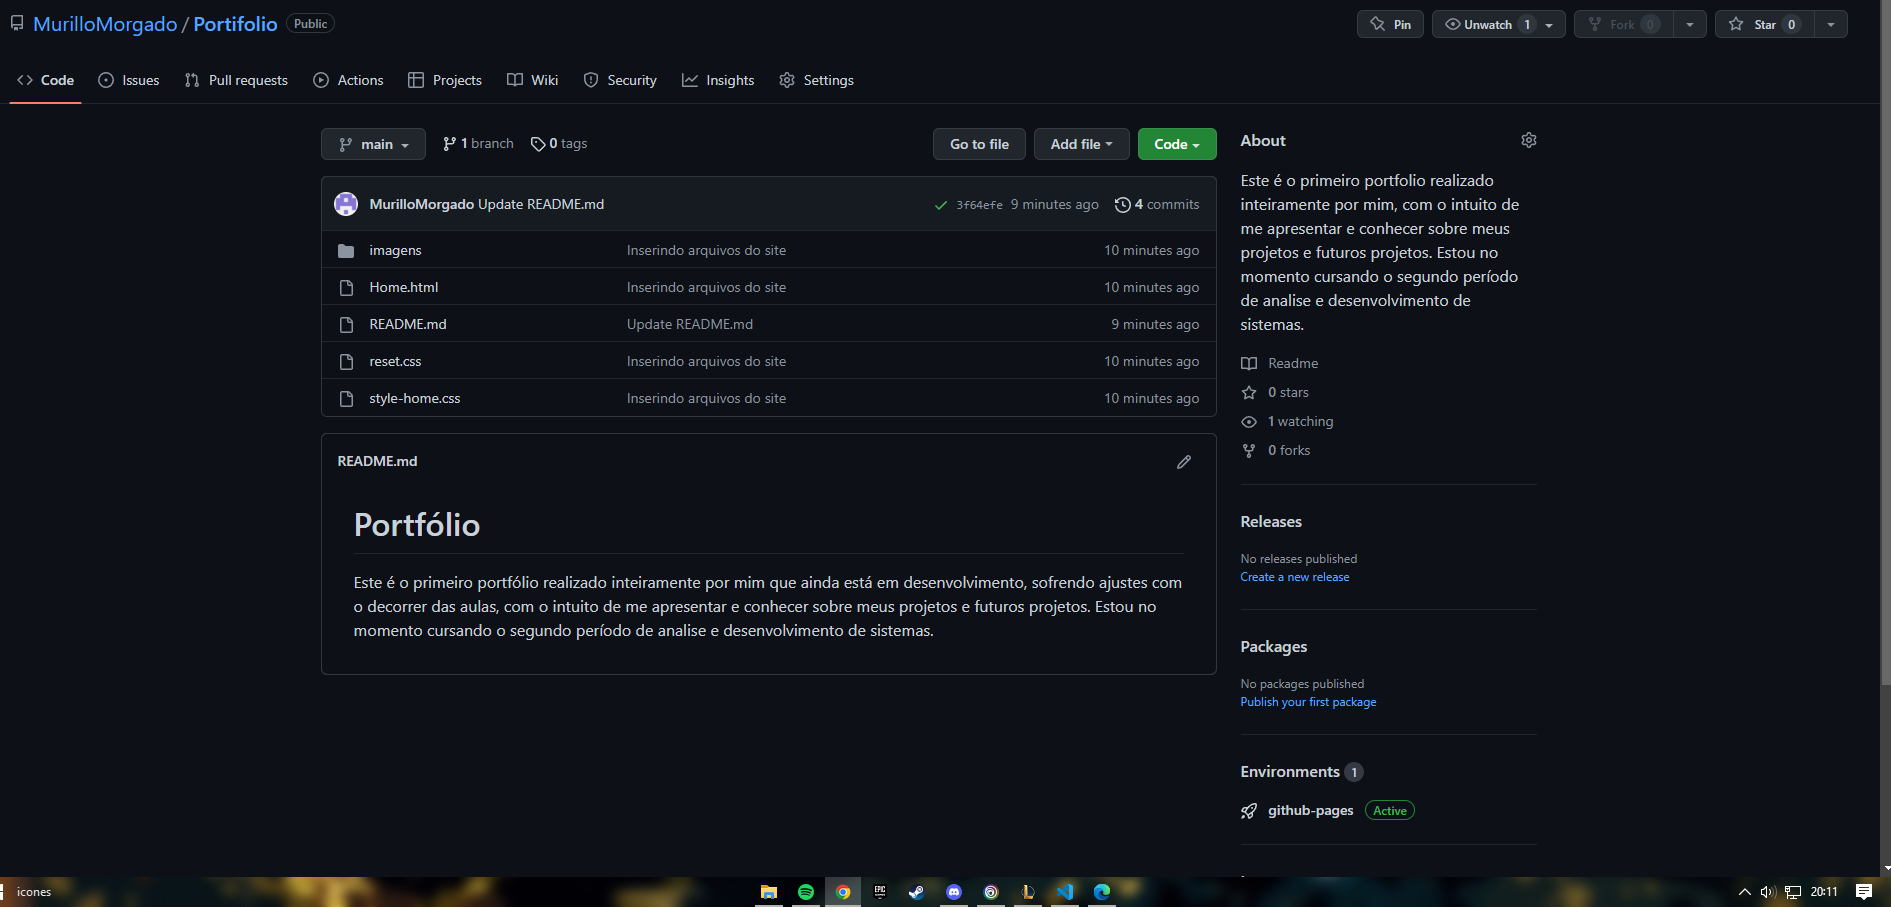
Task: View the Insights tab
Action: (718, 80)
